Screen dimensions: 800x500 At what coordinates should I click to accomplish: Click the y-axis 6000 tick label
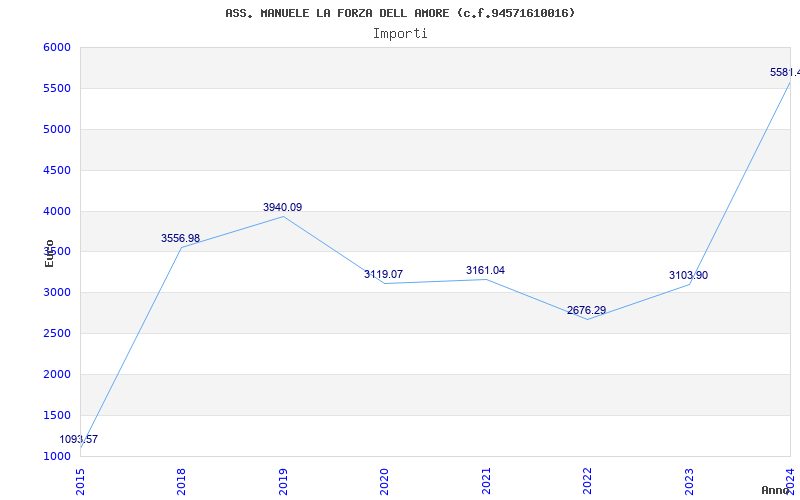coord(57,47)
